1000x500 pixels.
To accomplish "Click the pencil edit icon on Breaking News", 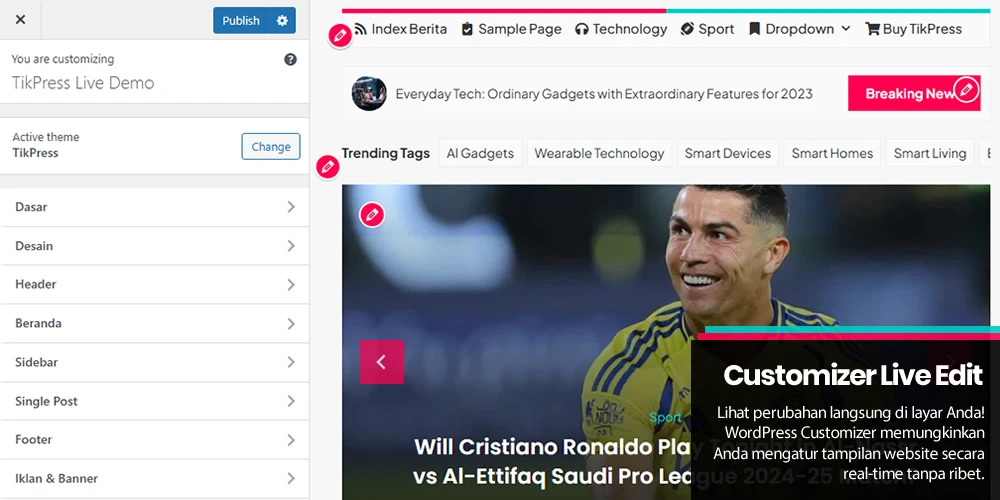I will point(966,89).
